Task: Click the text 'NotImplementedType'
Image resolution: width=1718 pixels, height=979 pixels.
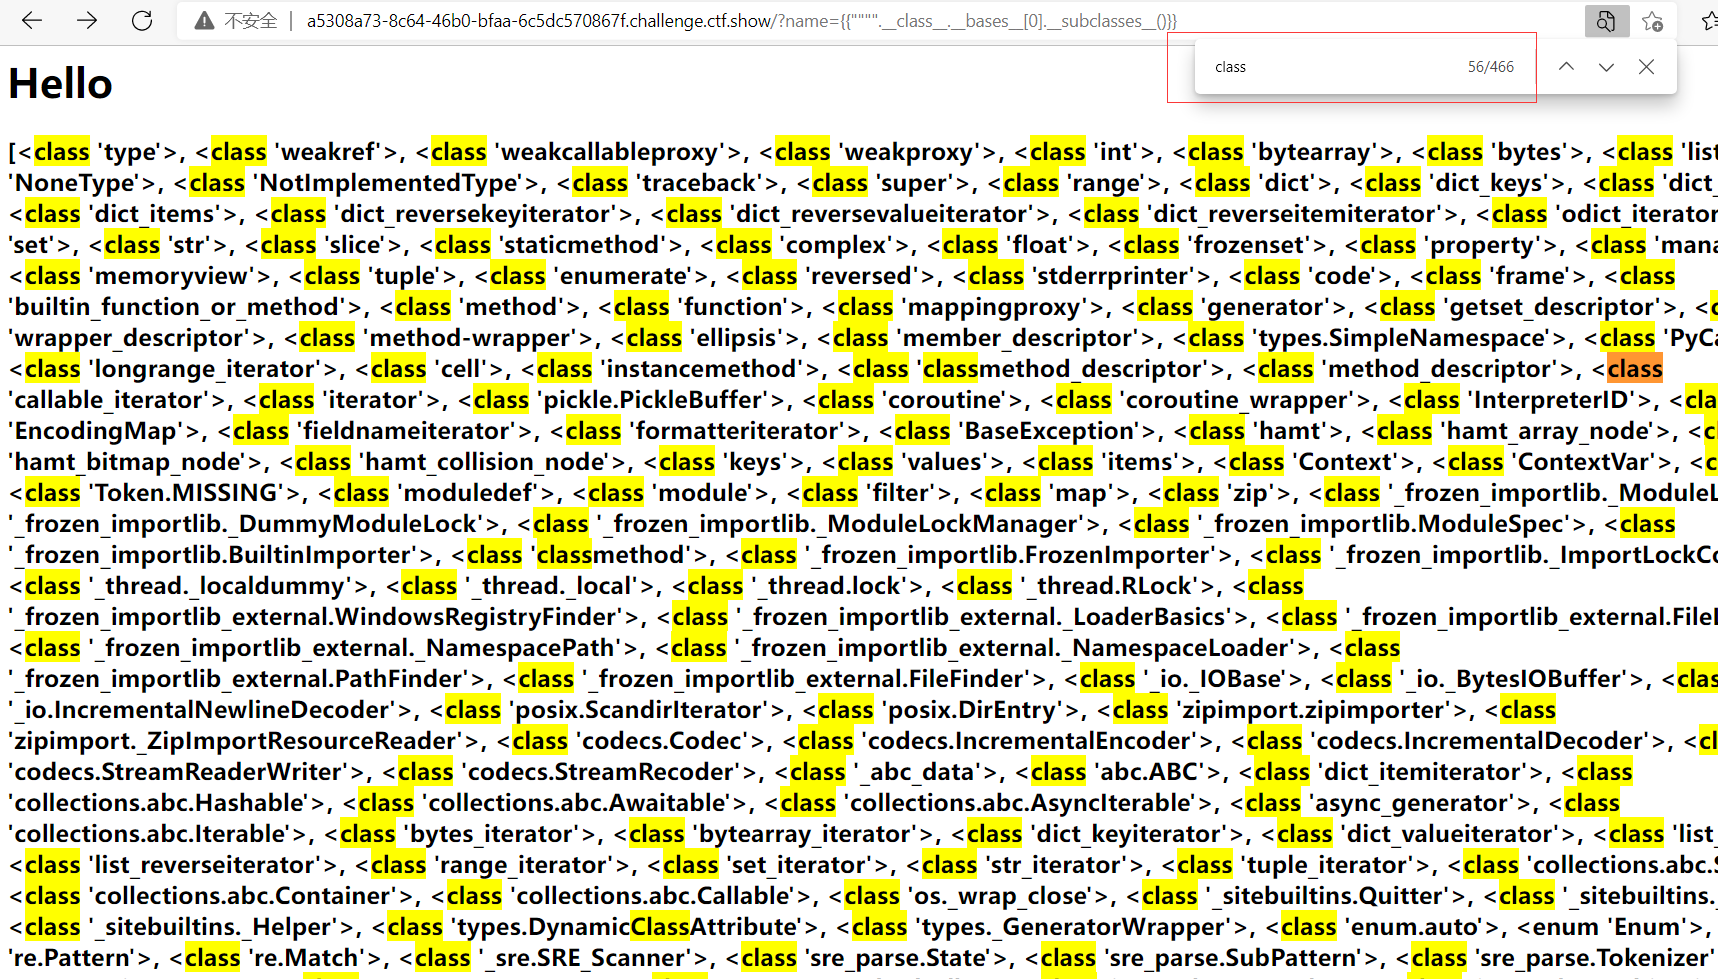Action: [x=390, y=183]
